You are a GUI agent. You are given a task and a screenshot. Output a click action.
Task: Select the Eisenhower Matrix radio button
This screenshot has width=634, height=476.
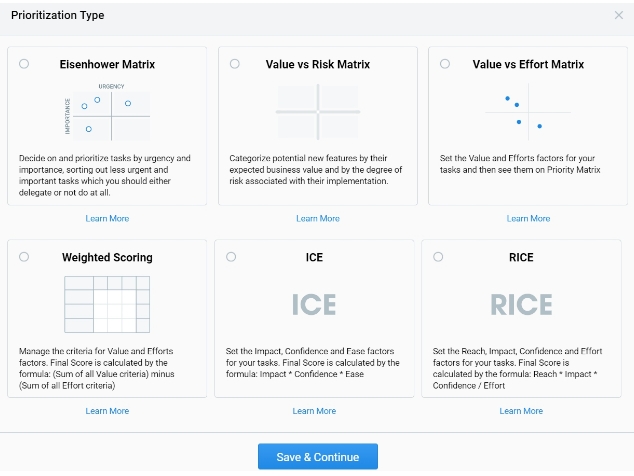pyautogui.click(x=24, y=64)
